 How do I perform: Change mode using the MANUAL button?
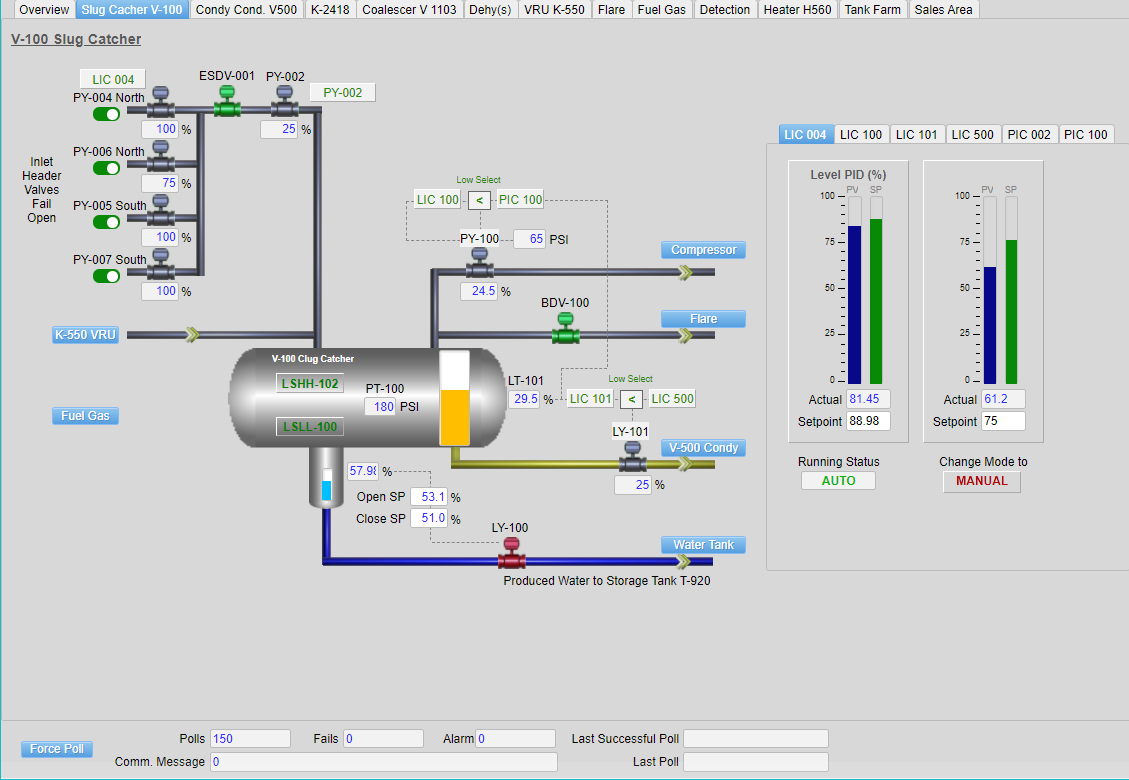(x=981, y=481)
